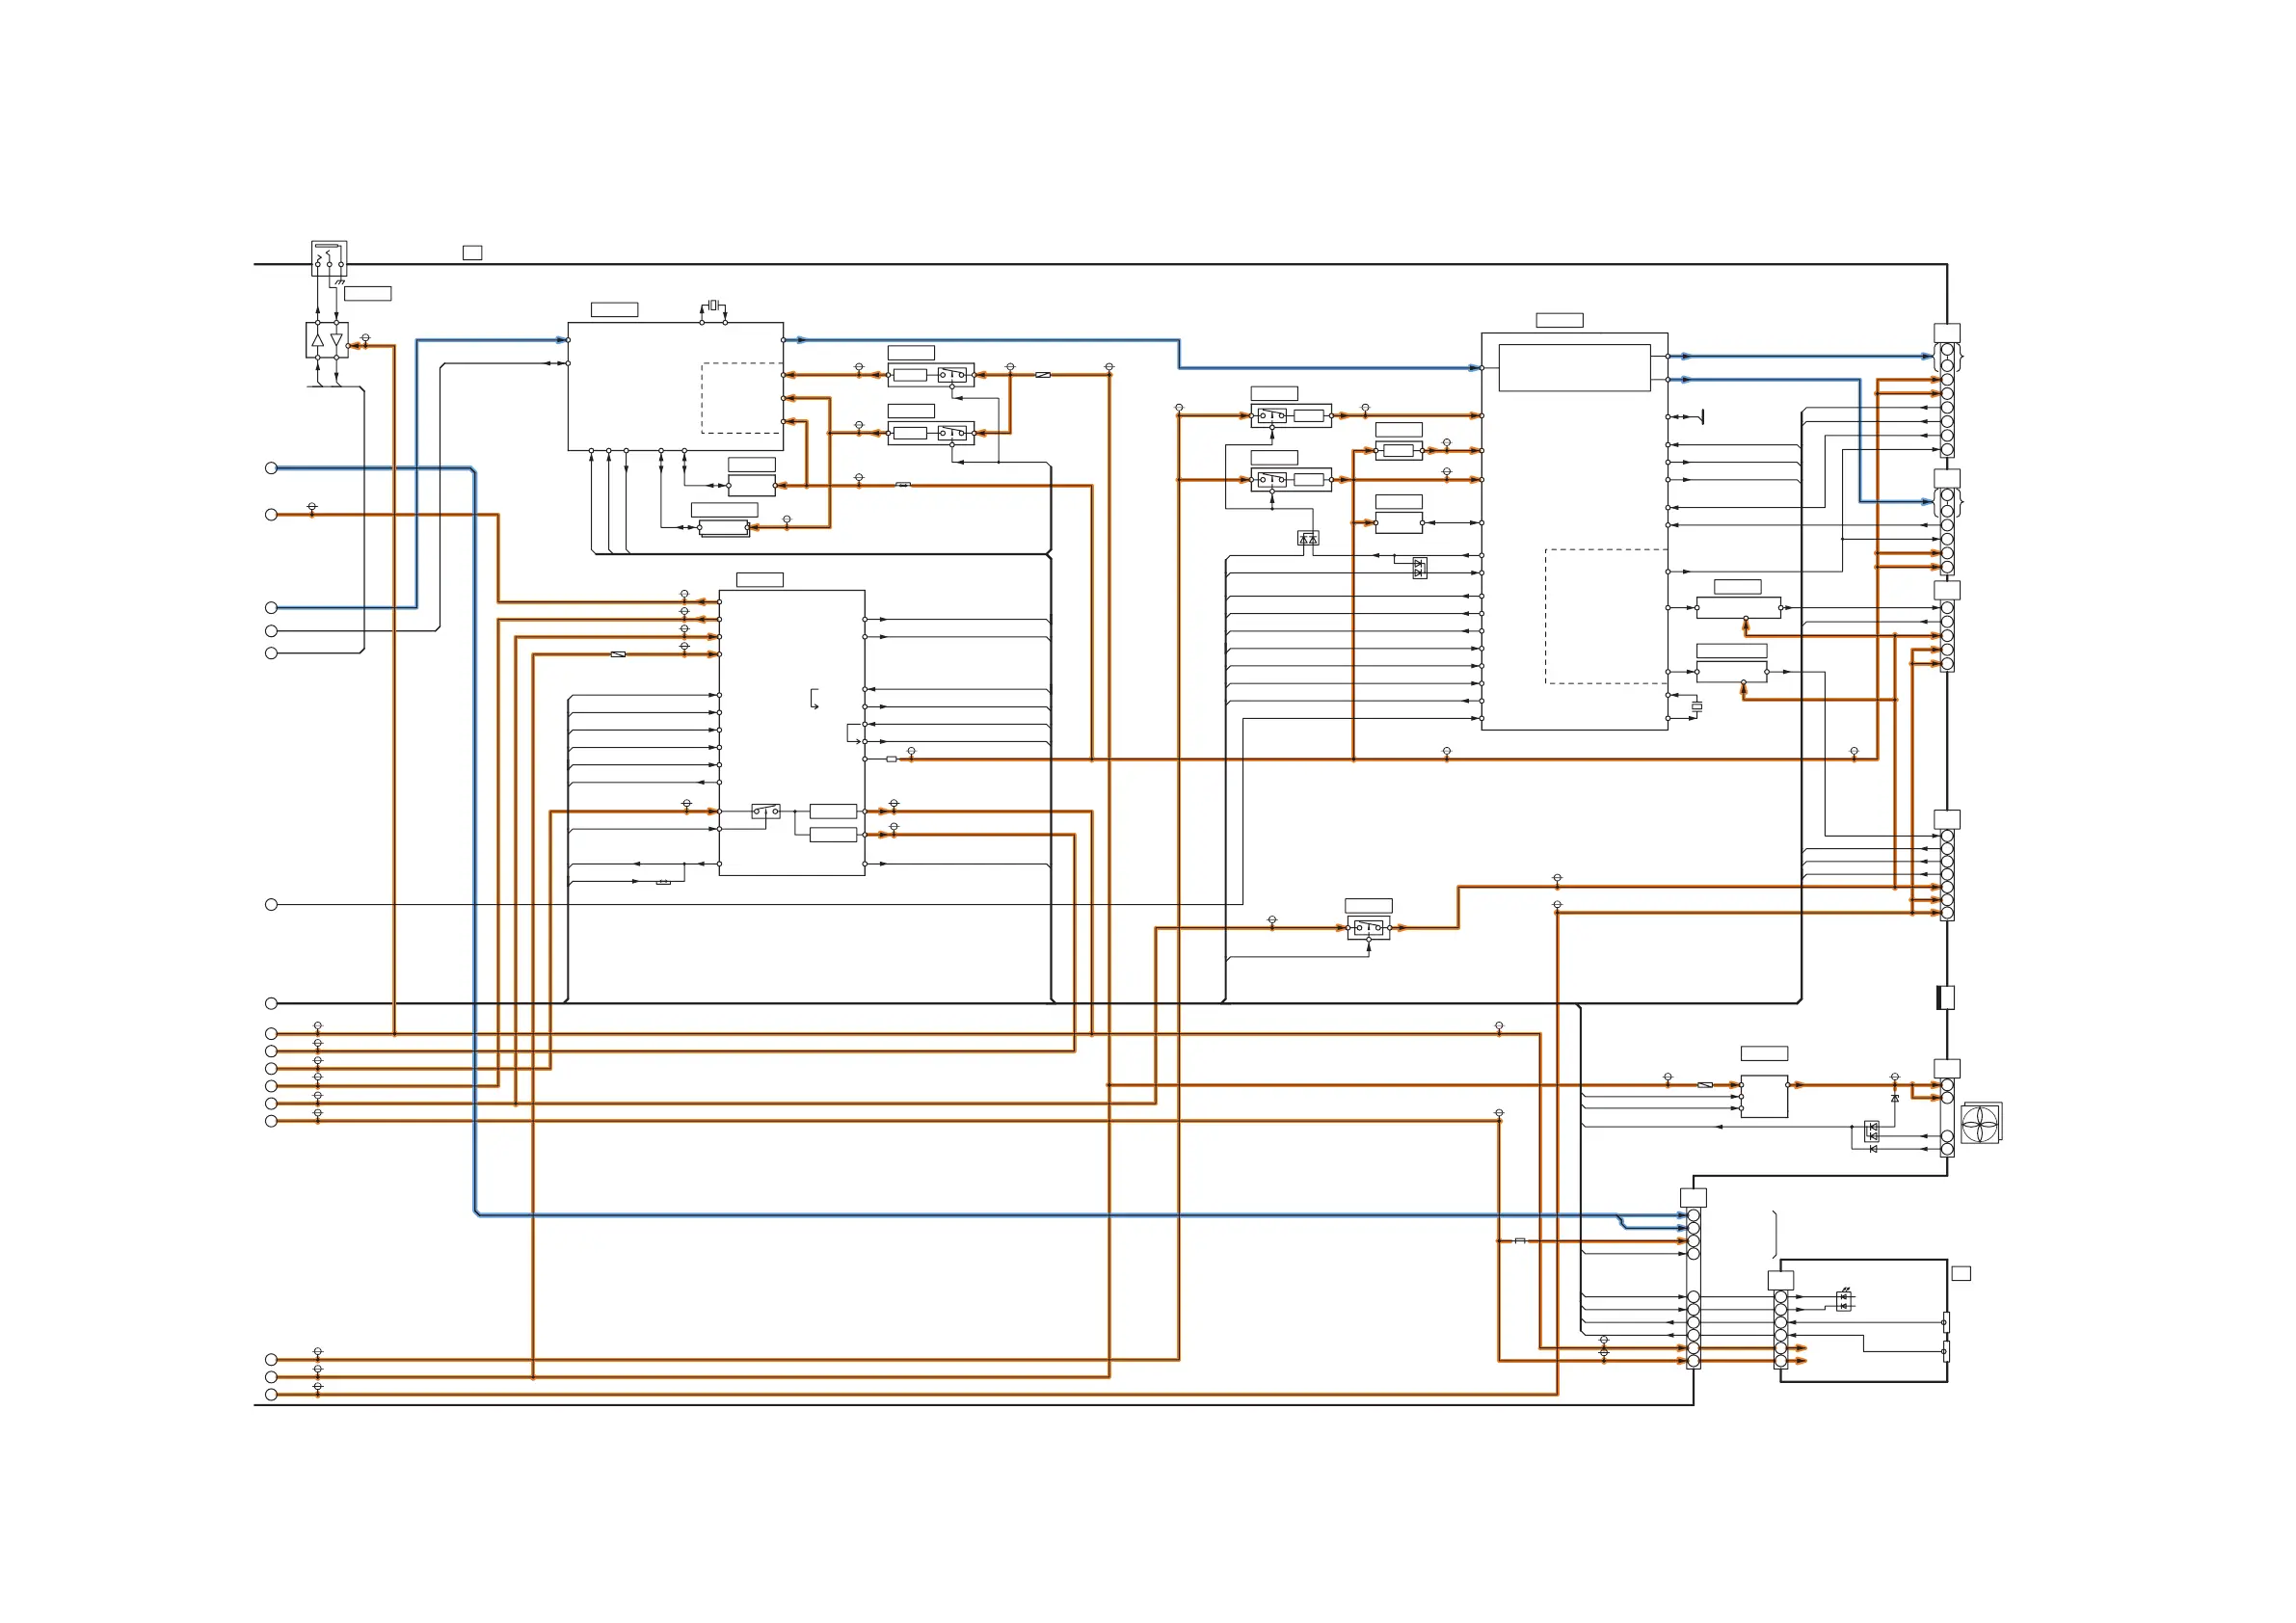Click the dashed rectangle inside top-left chip
The height and width of the screenshot is (1623, 2296).
[741, 398]
